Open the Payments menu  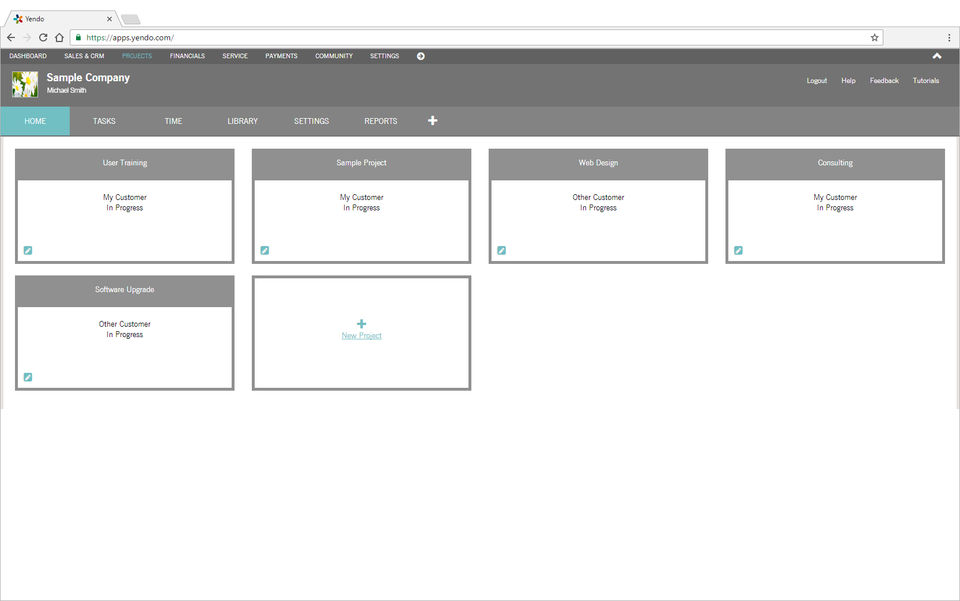tap(281, 56)
